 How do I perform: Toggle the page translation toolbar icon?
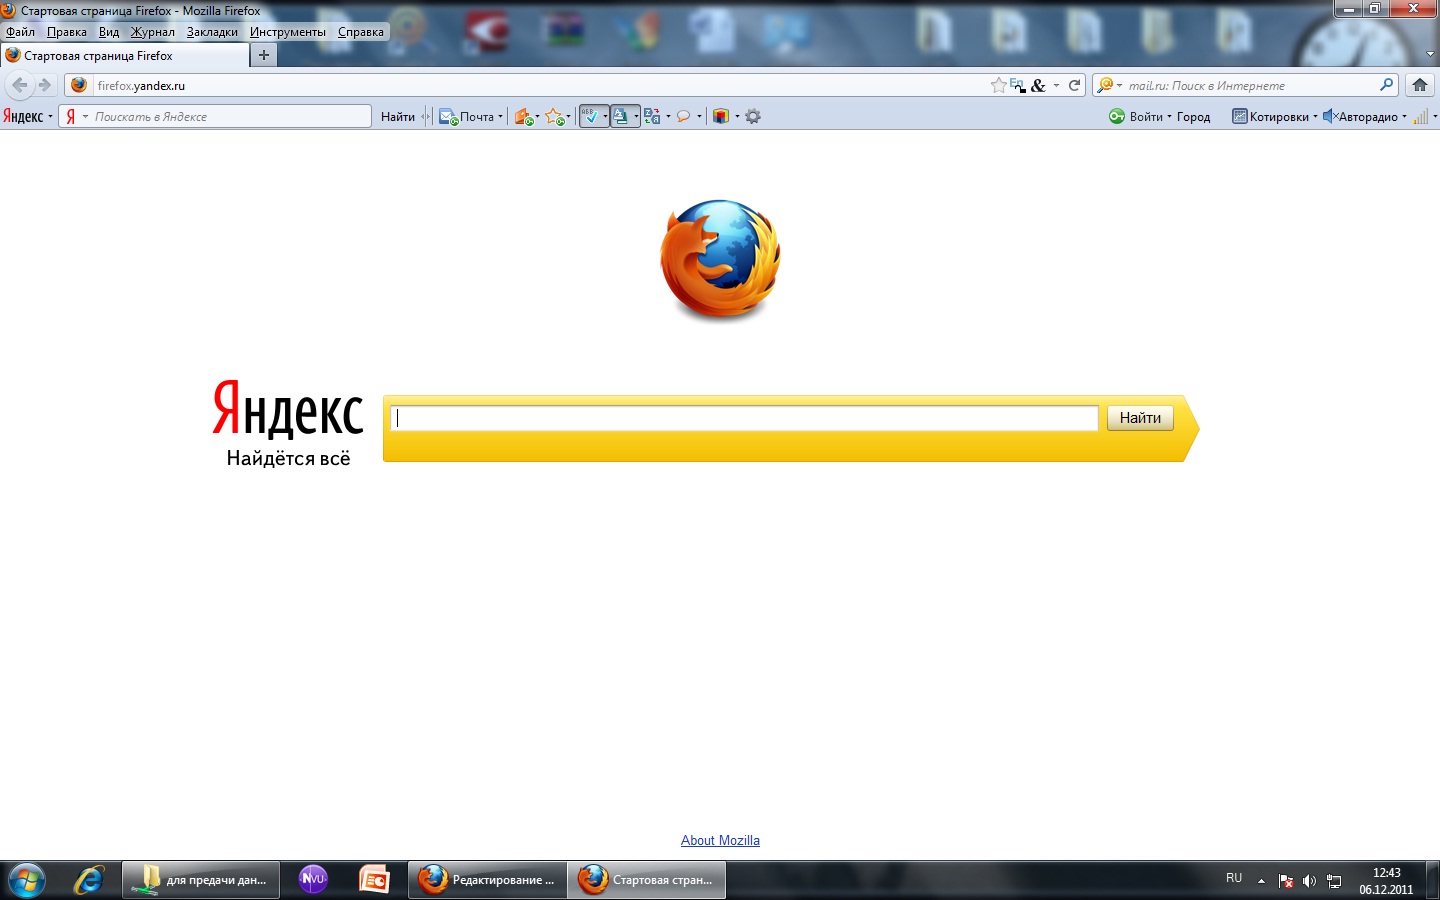621,116
